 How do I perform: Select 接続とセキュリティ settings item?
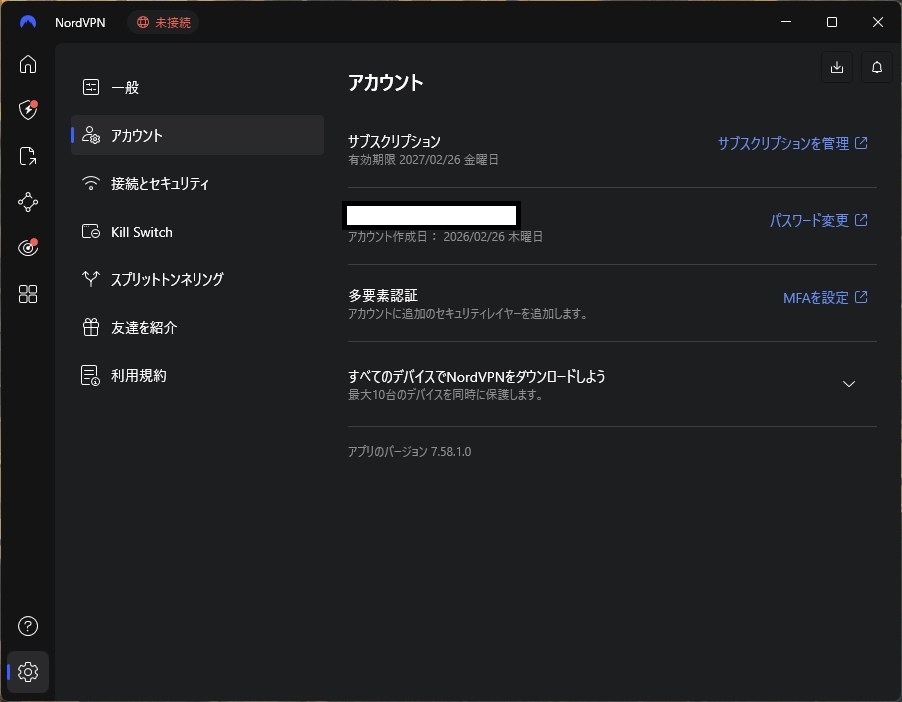(x=160, y=184)
